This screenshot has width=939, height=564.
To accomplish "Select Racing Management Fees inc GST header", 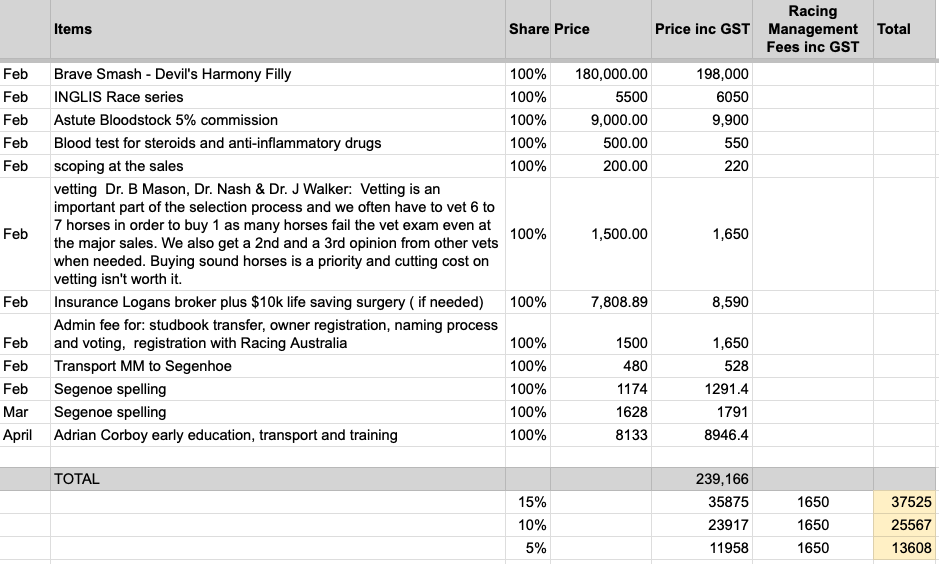I will [x=813, y=29].
